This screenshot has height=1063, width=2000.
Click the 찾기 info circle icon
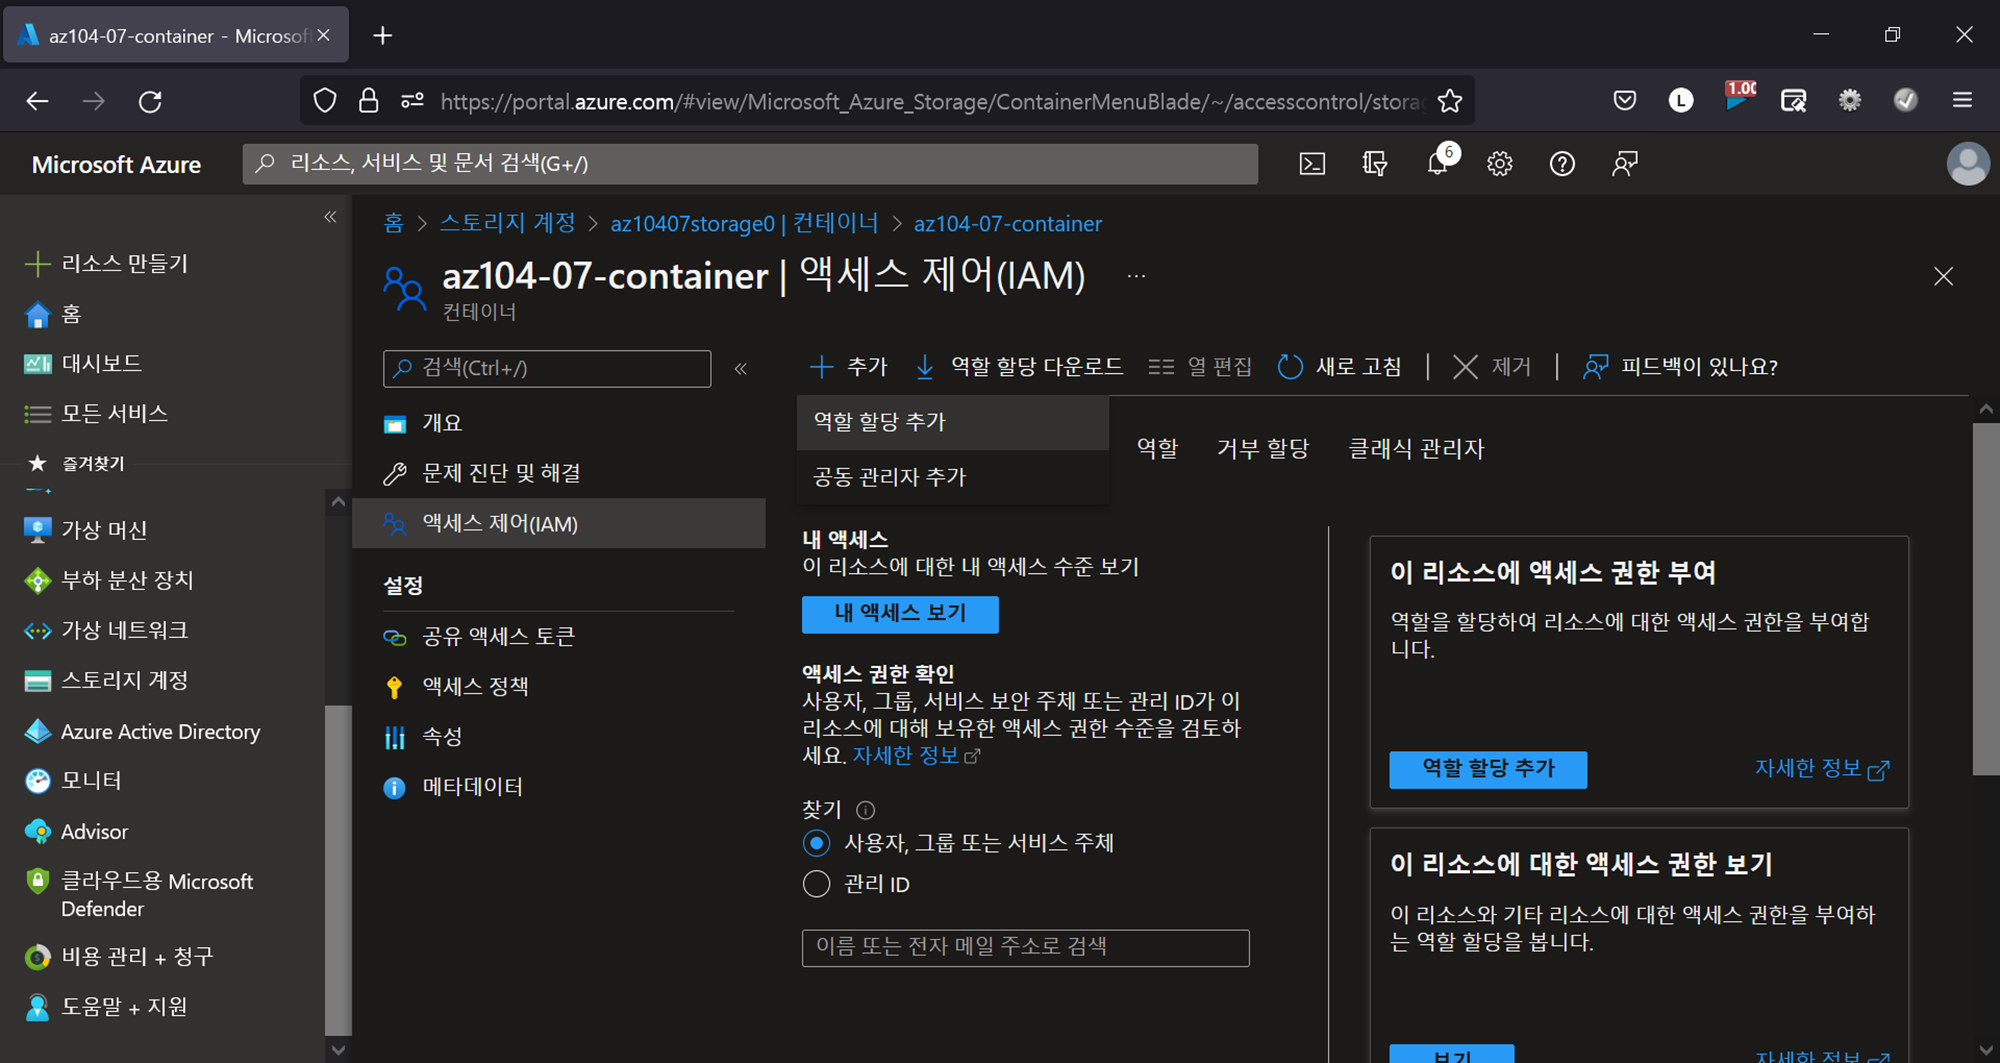(866, 811)
